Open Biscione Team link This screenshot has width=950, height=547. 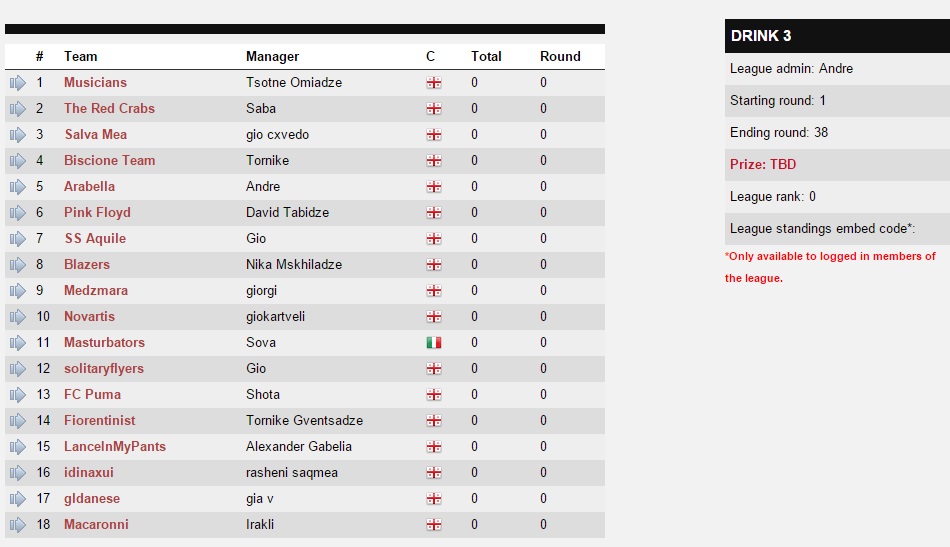point(109,161)
